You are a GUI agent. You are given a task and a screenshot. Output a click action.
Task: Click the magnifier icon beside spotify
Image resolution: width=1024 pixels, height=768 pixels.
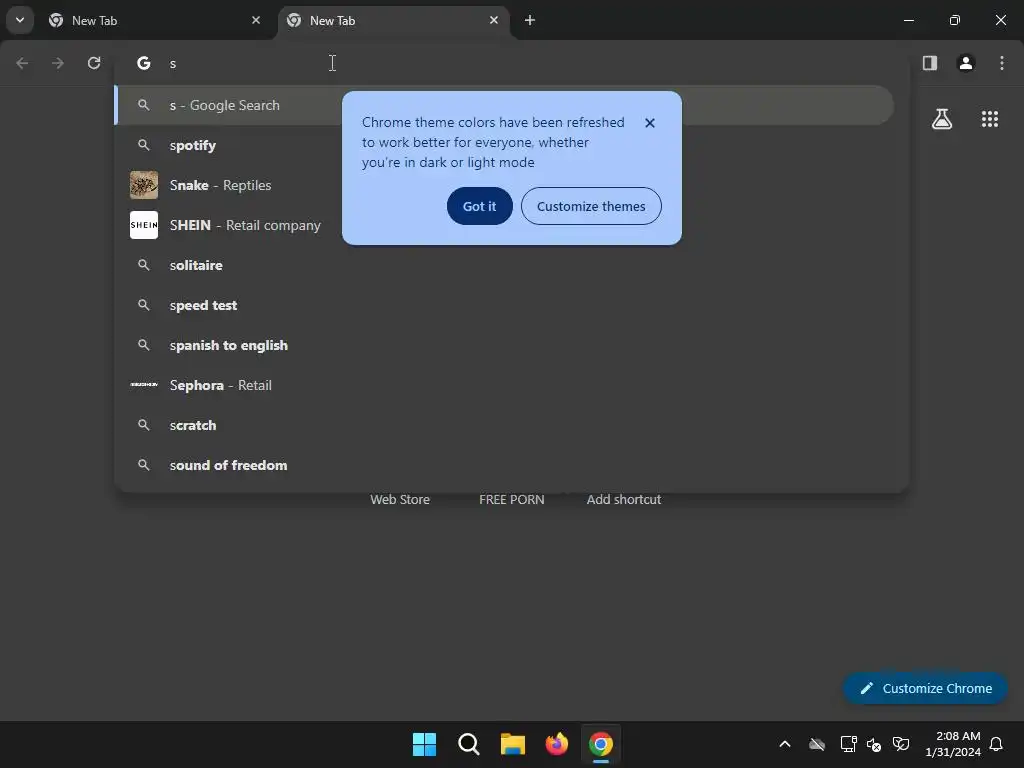(144, 145)
